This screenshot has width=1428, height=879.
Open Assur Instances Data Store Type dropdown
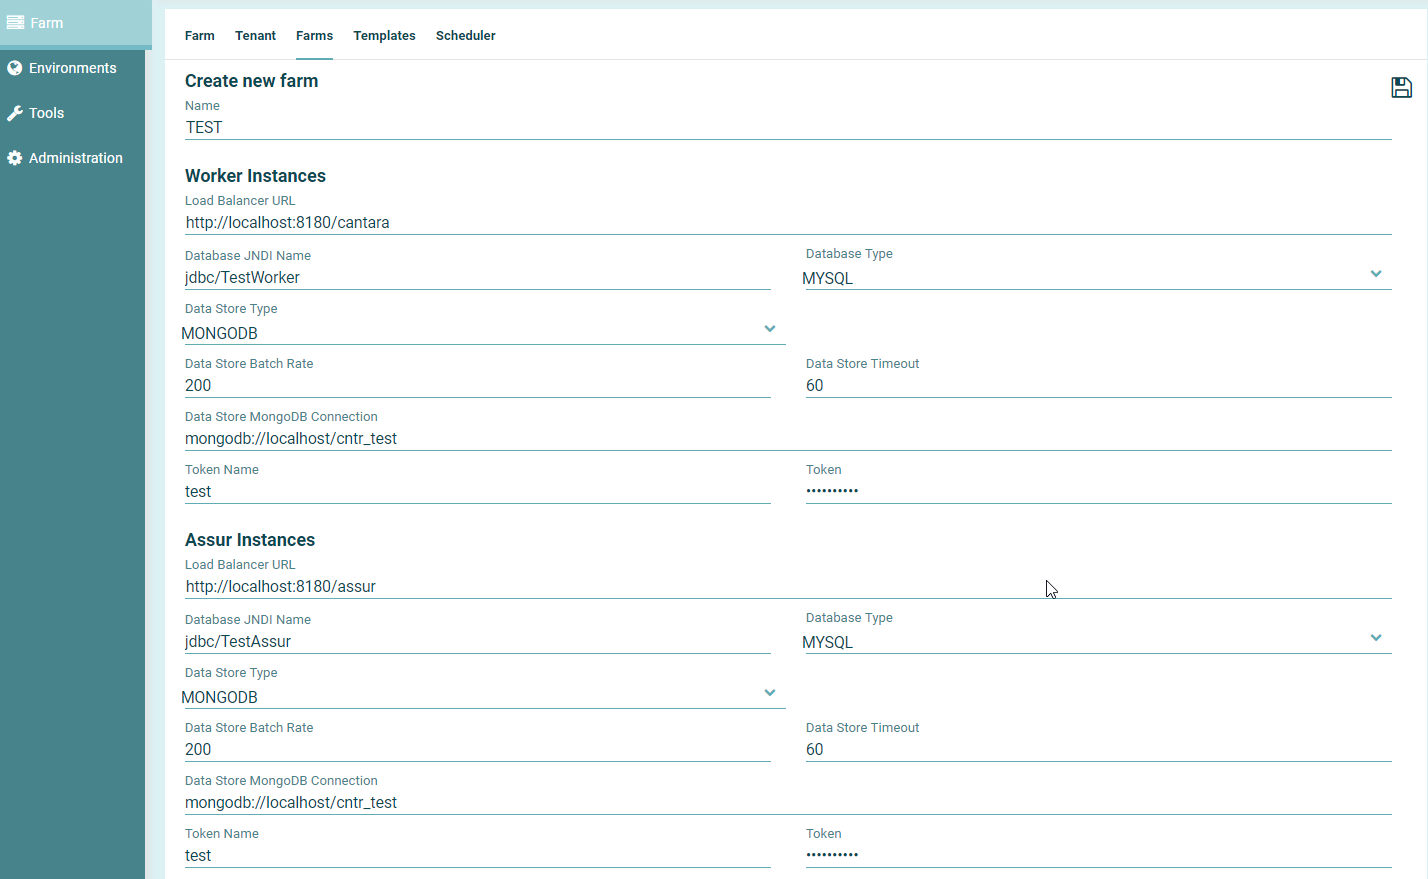769,693
